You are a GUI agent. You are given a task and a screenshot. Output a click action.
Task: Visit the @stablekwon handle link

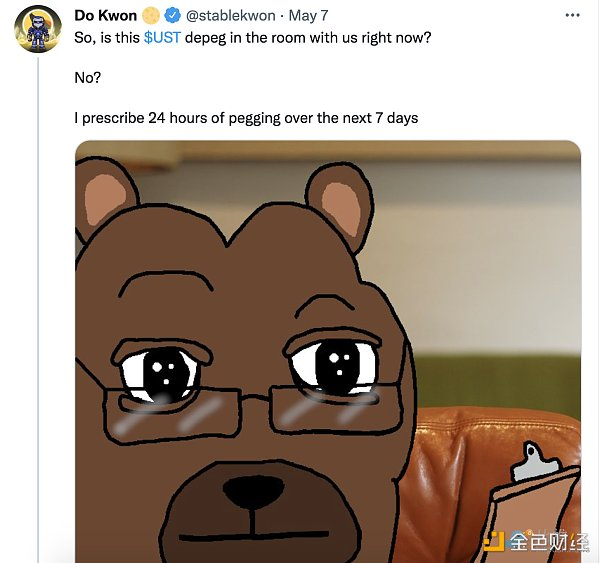coord(229,16)
